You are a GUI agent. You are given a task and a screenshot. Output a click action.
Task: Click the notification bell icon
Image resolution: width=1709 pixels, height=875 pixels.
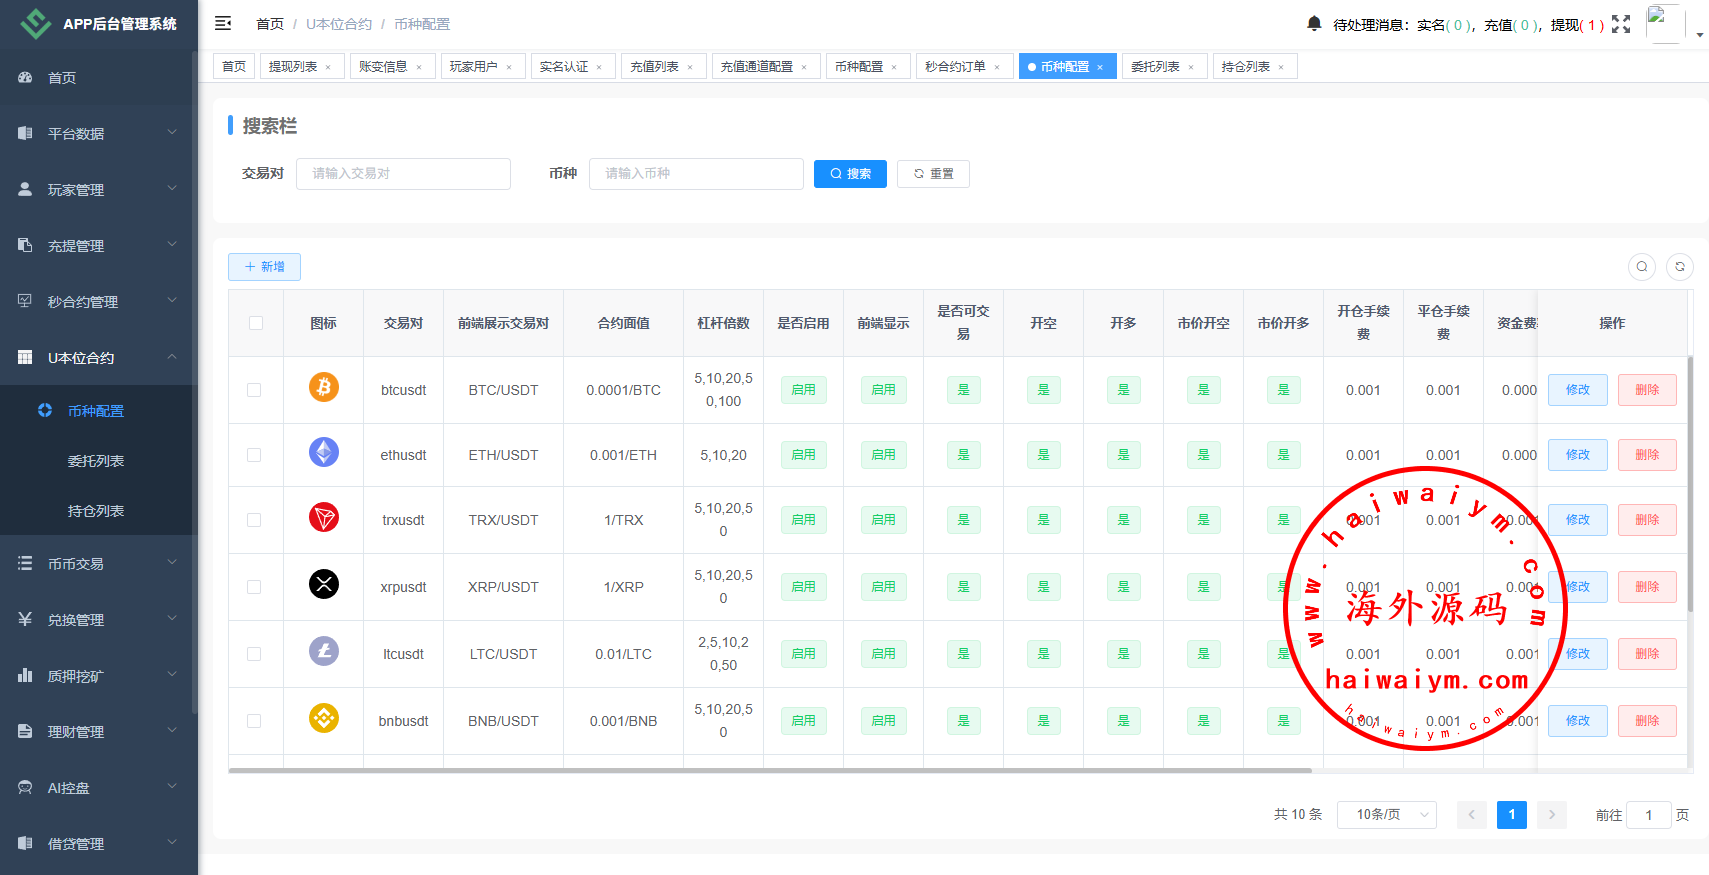1314,23
